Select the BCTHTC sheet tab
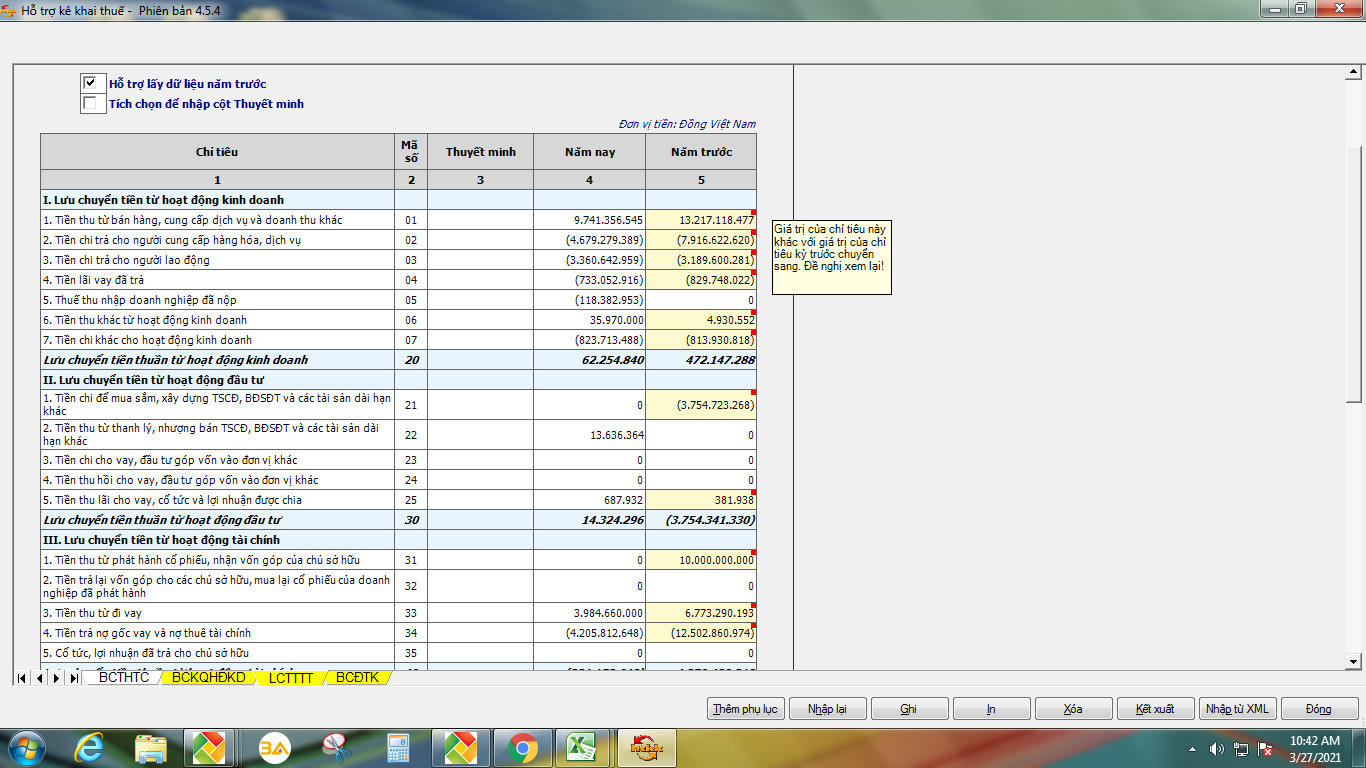Image resolution: width=1366 pixels, height=768 pixels. coord(124,678)
